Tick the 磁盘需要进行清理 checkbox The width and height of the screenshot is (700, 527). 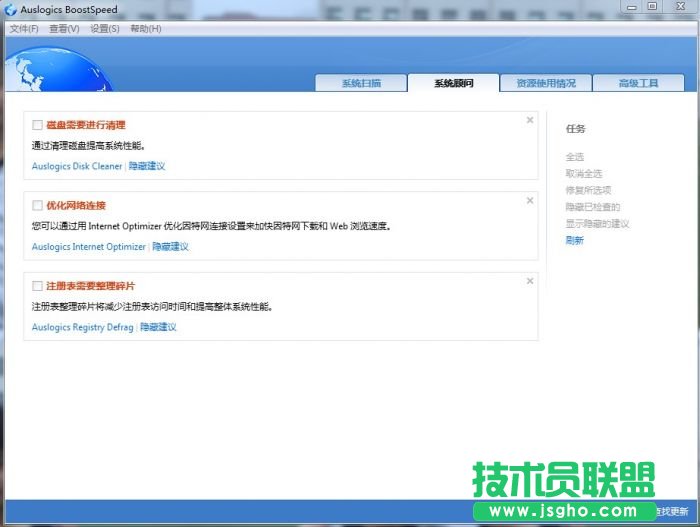38,125
